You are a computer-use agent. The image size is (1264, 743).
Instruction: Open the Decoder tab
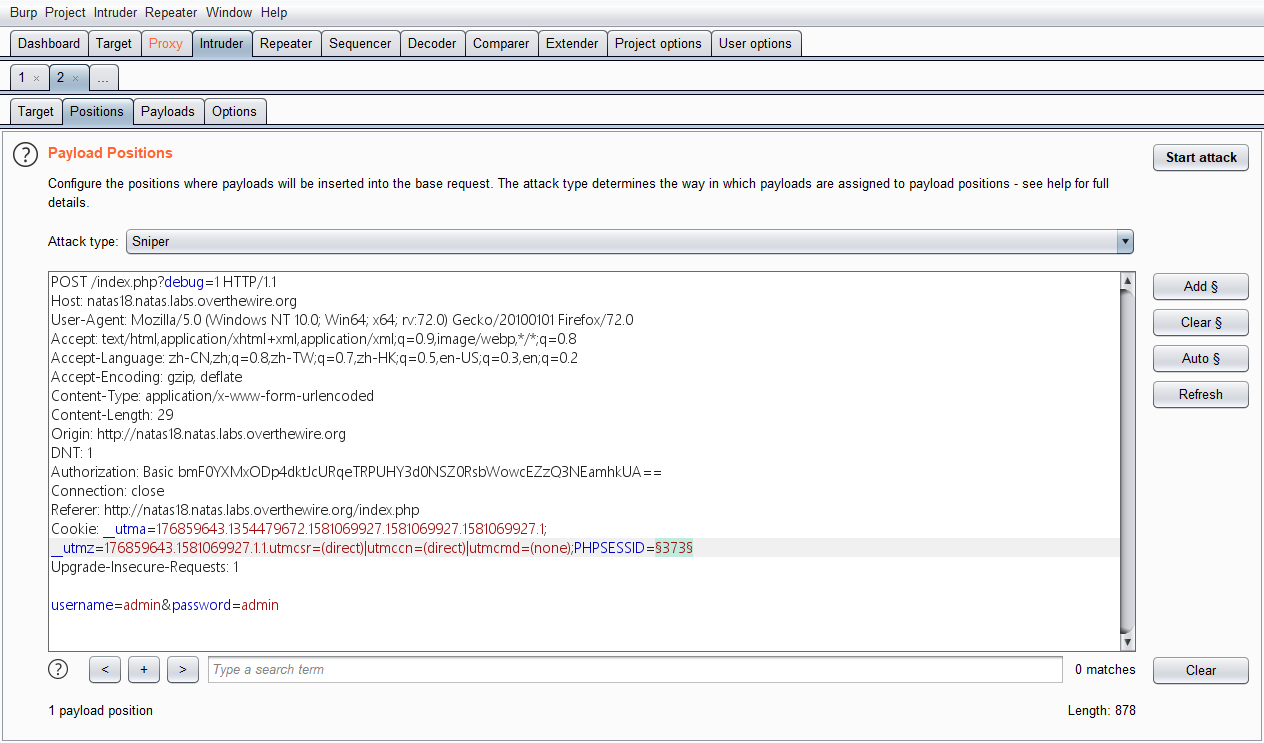point(432,44)
